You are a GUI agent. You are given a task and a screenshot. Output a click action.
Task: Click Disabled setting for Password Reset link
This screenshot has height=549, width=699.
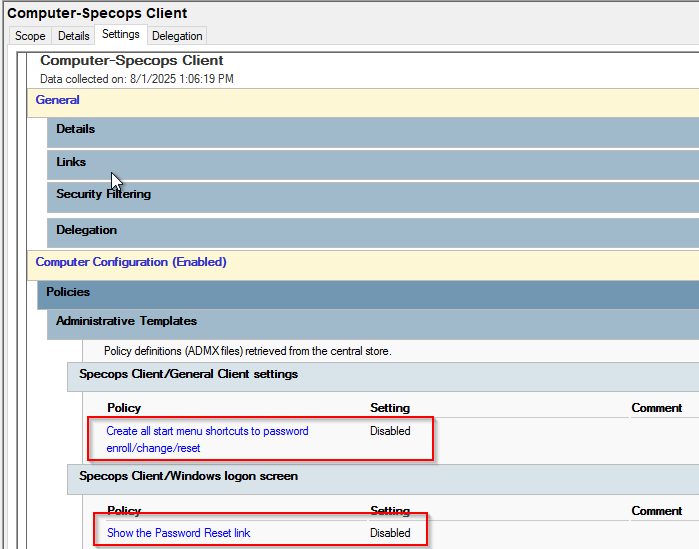(390, 533)
